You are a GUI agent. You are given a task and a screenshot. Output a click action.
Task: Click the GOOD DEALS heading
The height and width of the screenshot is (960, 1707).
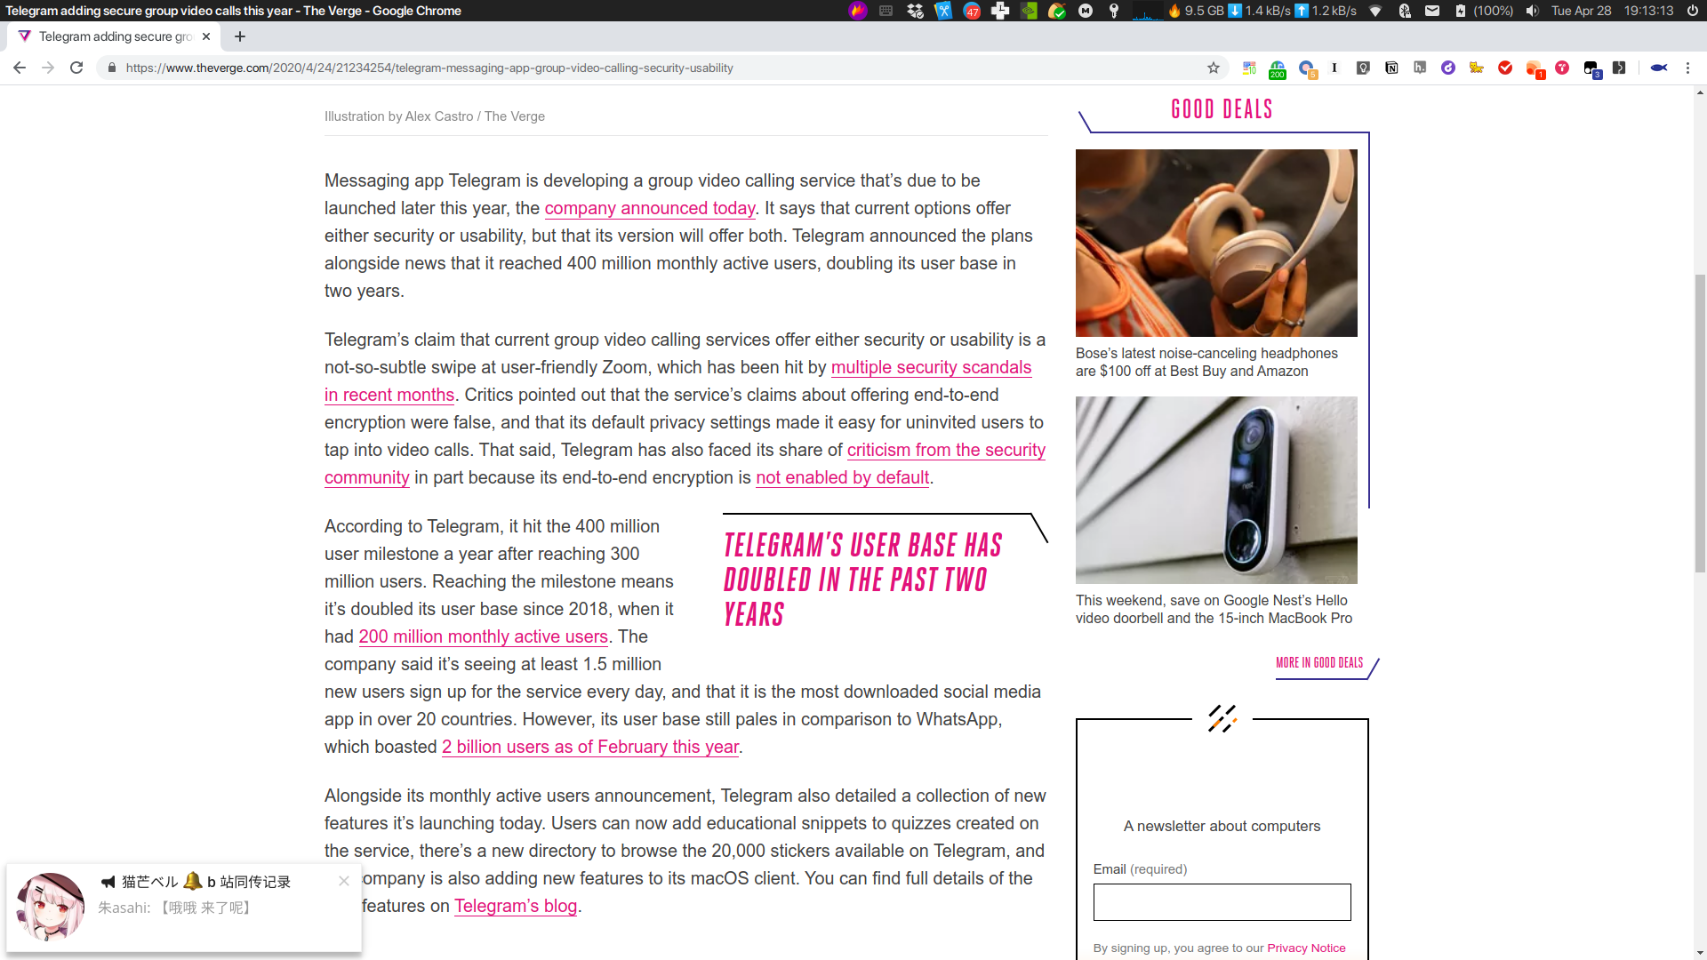click(1222, 109)
